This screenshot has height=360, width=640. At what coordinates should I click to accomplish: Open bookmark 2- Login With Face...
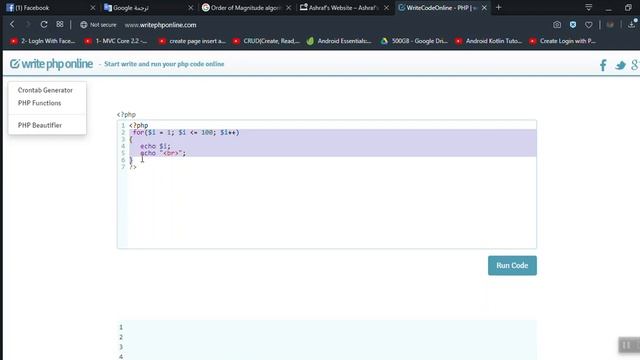[43, 41]
